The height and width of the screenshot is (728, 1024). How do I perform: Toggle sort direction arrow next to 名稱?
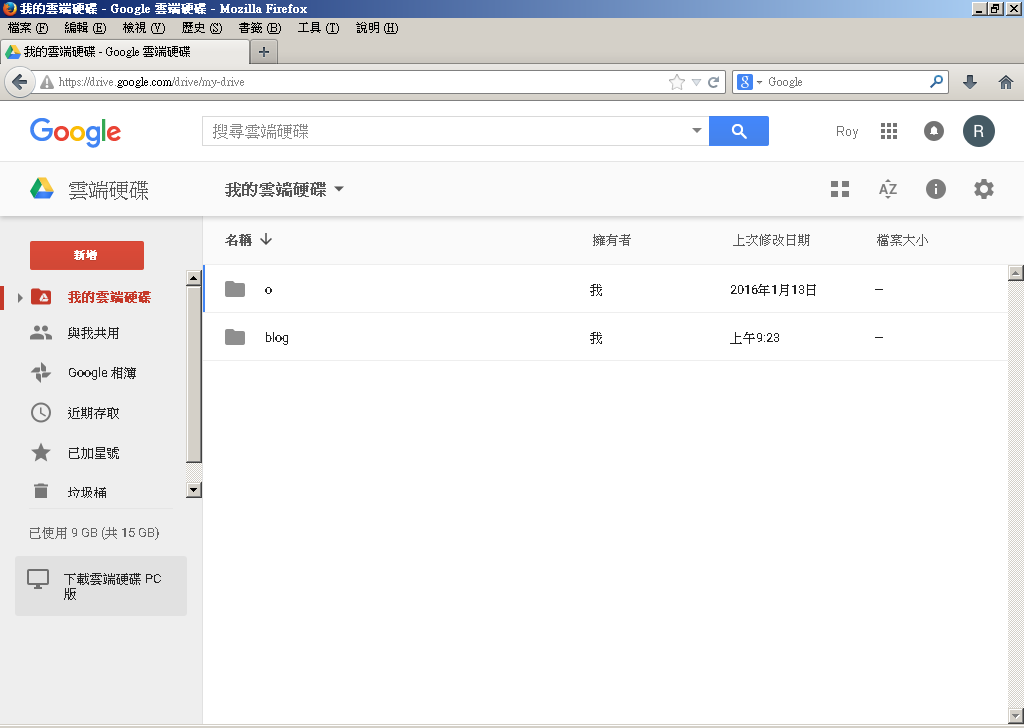(x=266, y=239)
